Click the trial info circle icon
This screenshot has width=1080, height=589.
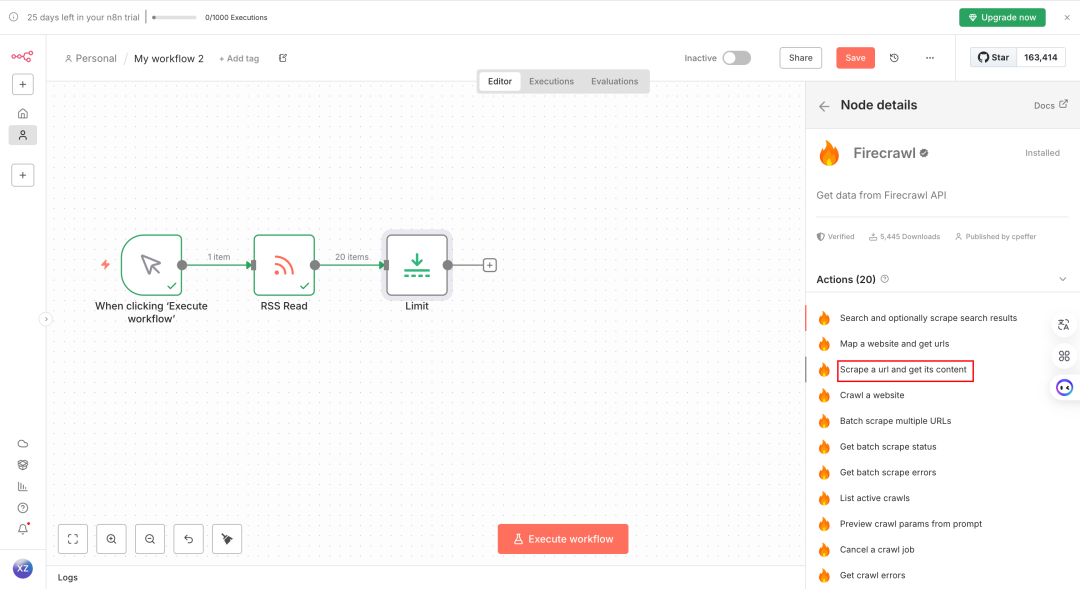coord(13,17)
